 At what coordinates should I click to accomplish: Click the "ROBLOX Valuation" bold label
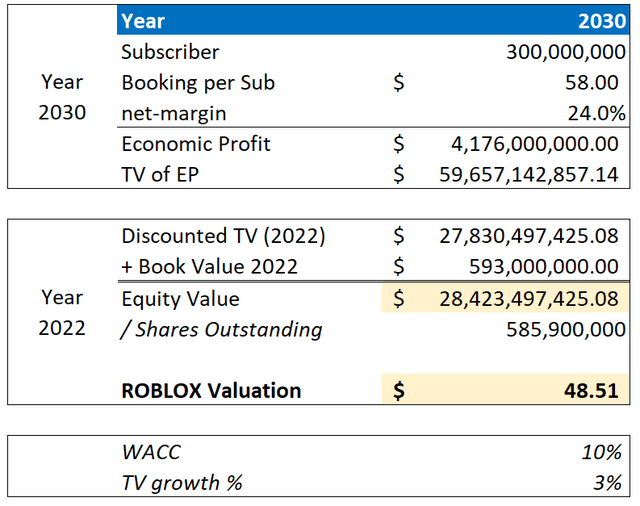(211, 390)
